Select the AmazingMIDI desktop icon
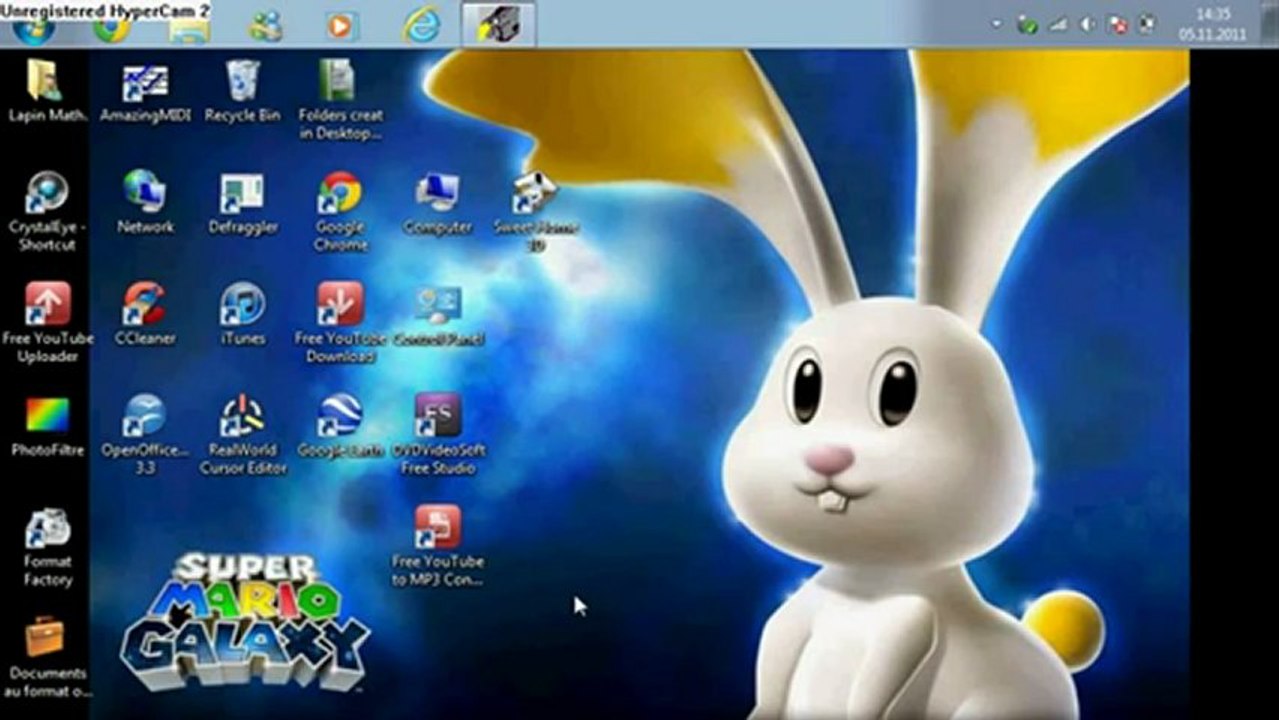This screenshot has width=1279, height=720. coord(145,91)
